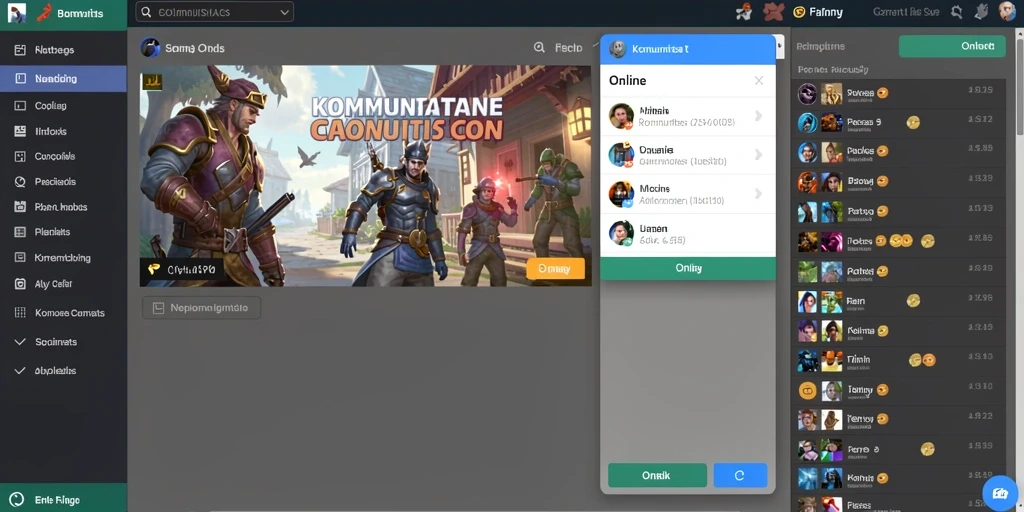Click the Nepiomaigmtato checkbox below the banner
The image size is (1024, 512).
[x=158, y=308]
